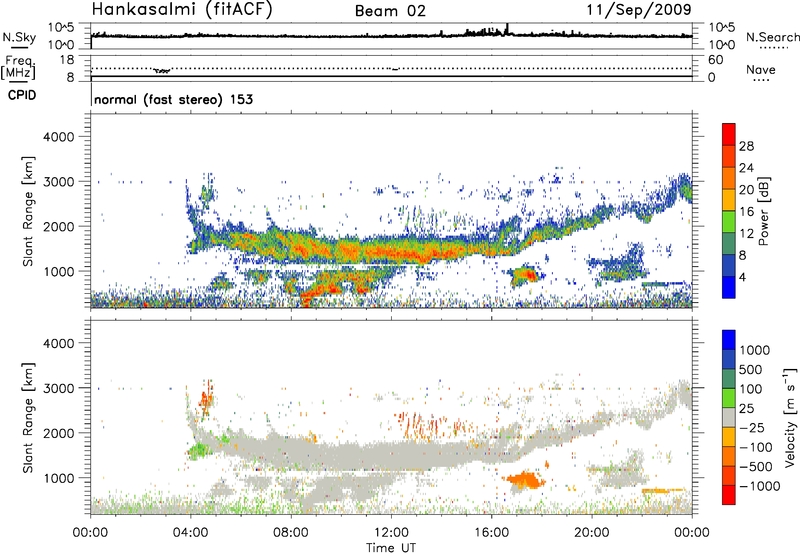The width and height of the screenshot is (800, 554).
Task: Click the -25 label on velocity colorbar
Action: (x=752, y=428)
